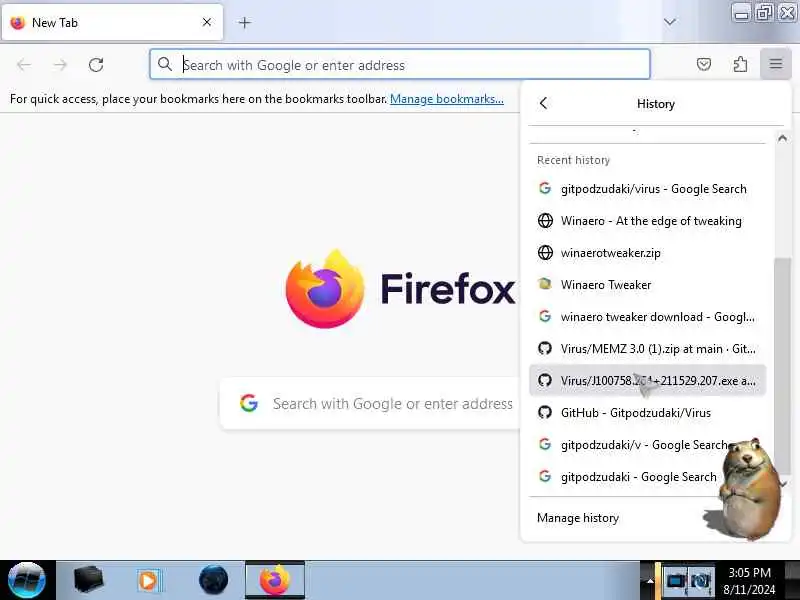Focus the address bar search field
This screenshot has height=600, width=800.
click(x=399, y=64)
